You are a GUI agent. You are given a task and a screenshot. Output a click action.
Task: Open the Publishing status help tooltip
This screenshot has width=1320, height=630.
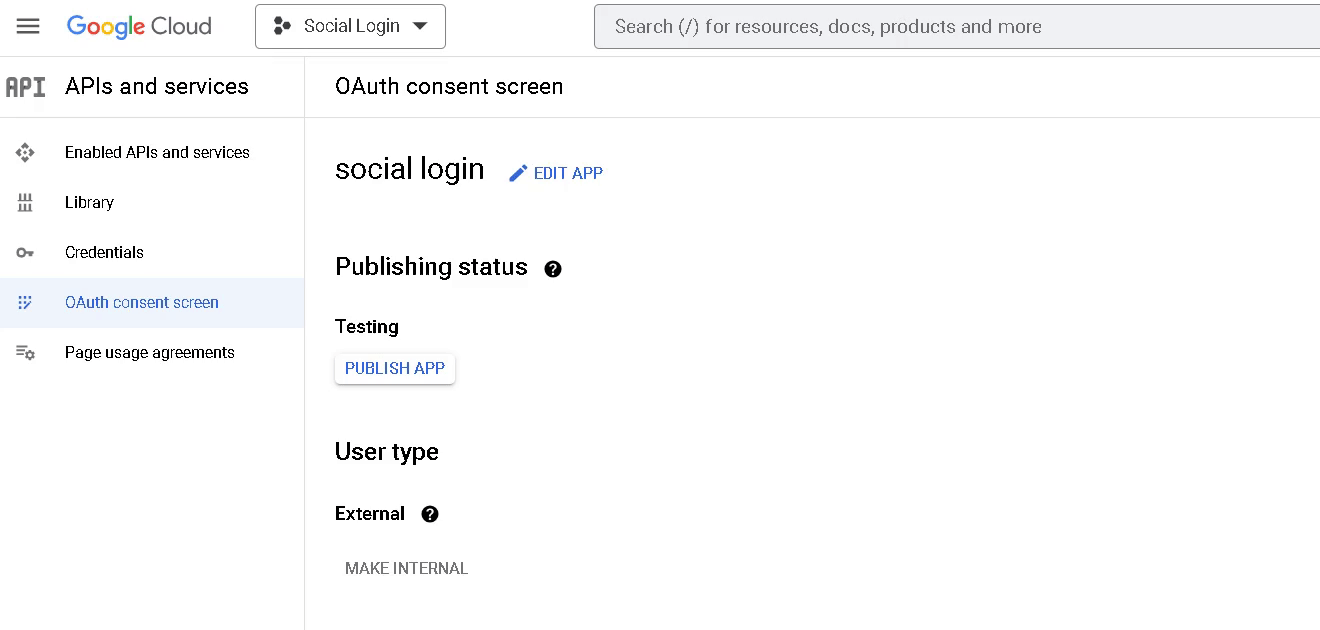coord(553,268)
